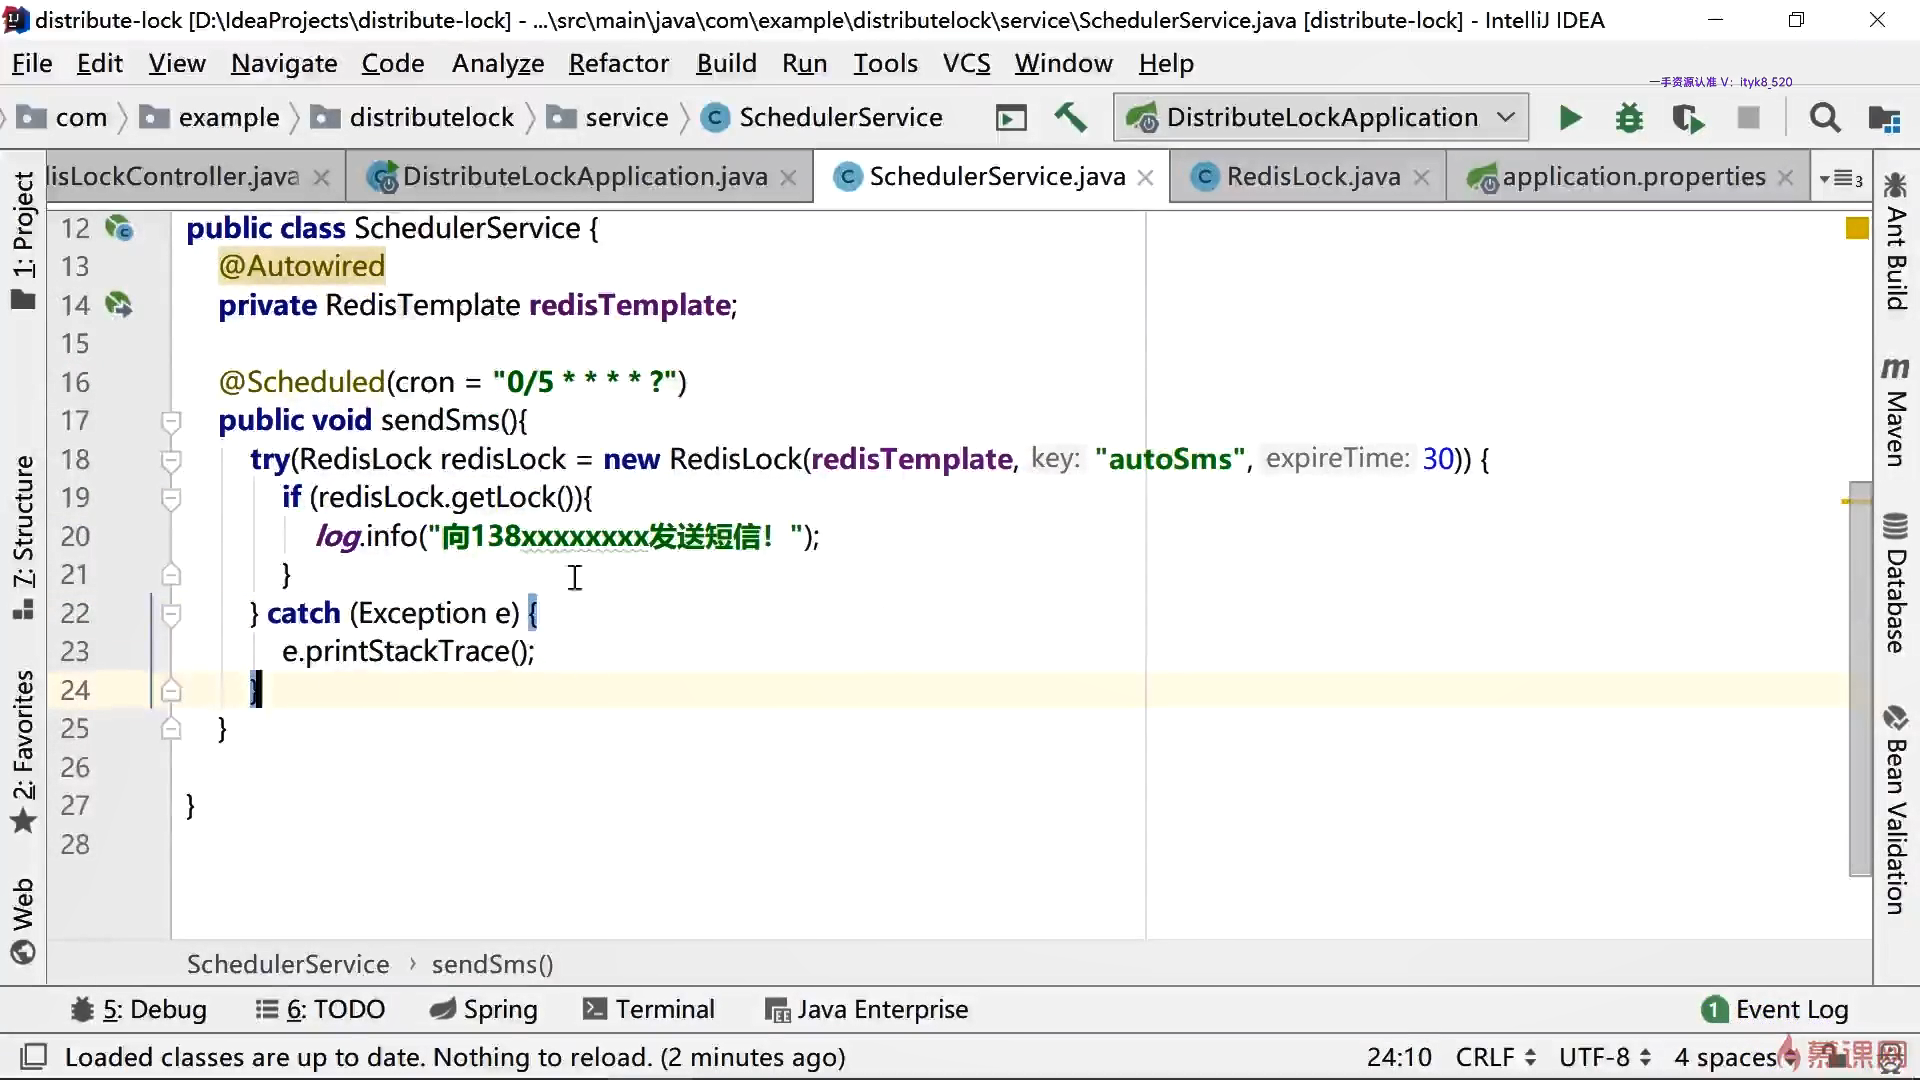Toggle tool window buttons via bottom-left icon
Screen dimensions: 1920x1080
click(34, 1056)
